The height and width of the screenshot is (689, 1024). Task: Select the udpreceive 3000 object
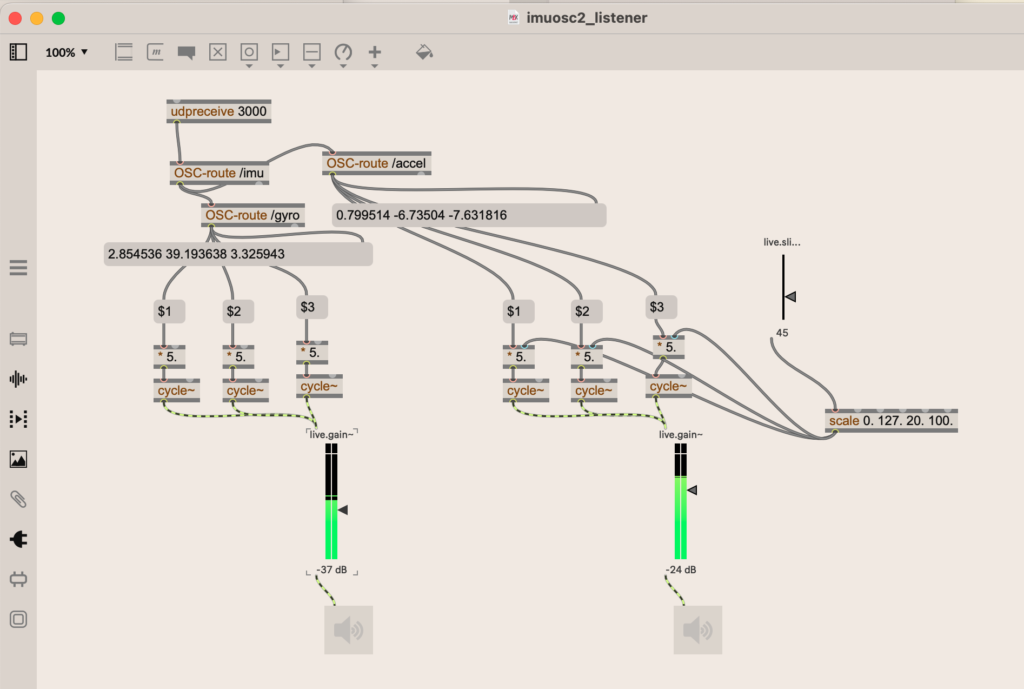[219, 112]
